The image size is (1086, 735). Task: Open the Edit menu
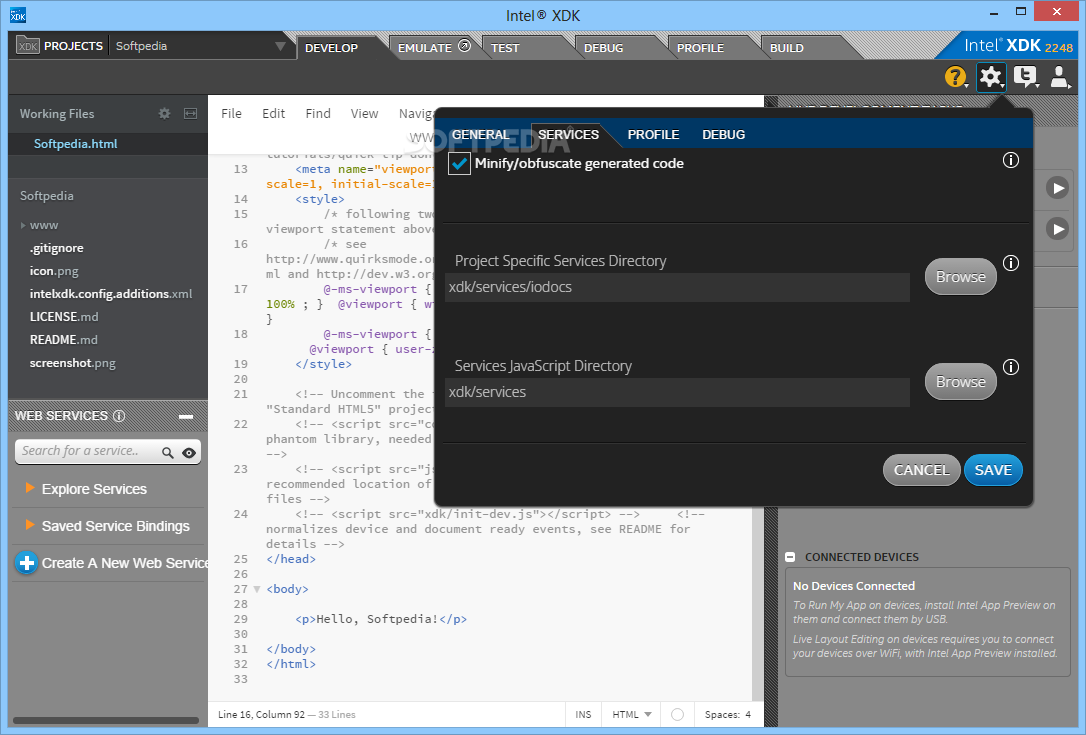[x=273, y=114]
